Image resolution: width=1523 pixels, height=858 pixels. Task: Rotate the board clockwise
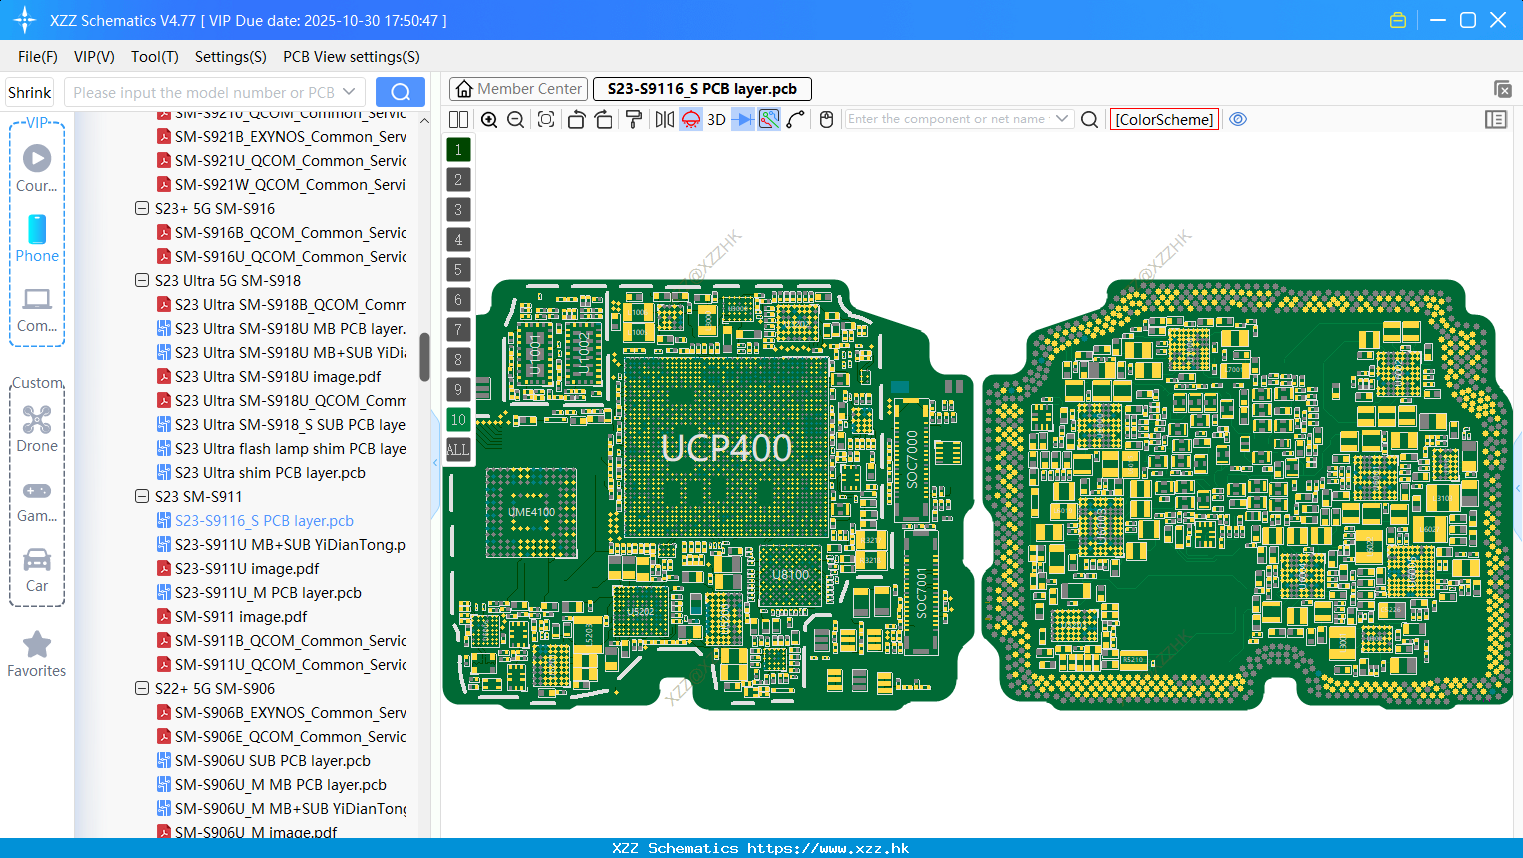(x=604, y=119)
